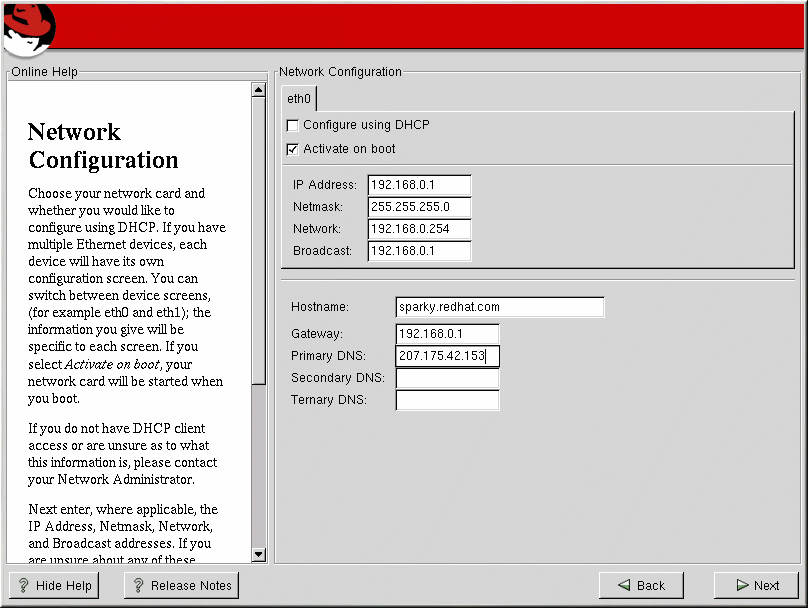
Task: Click into the Broadcast field
Action: pos(419,251)
